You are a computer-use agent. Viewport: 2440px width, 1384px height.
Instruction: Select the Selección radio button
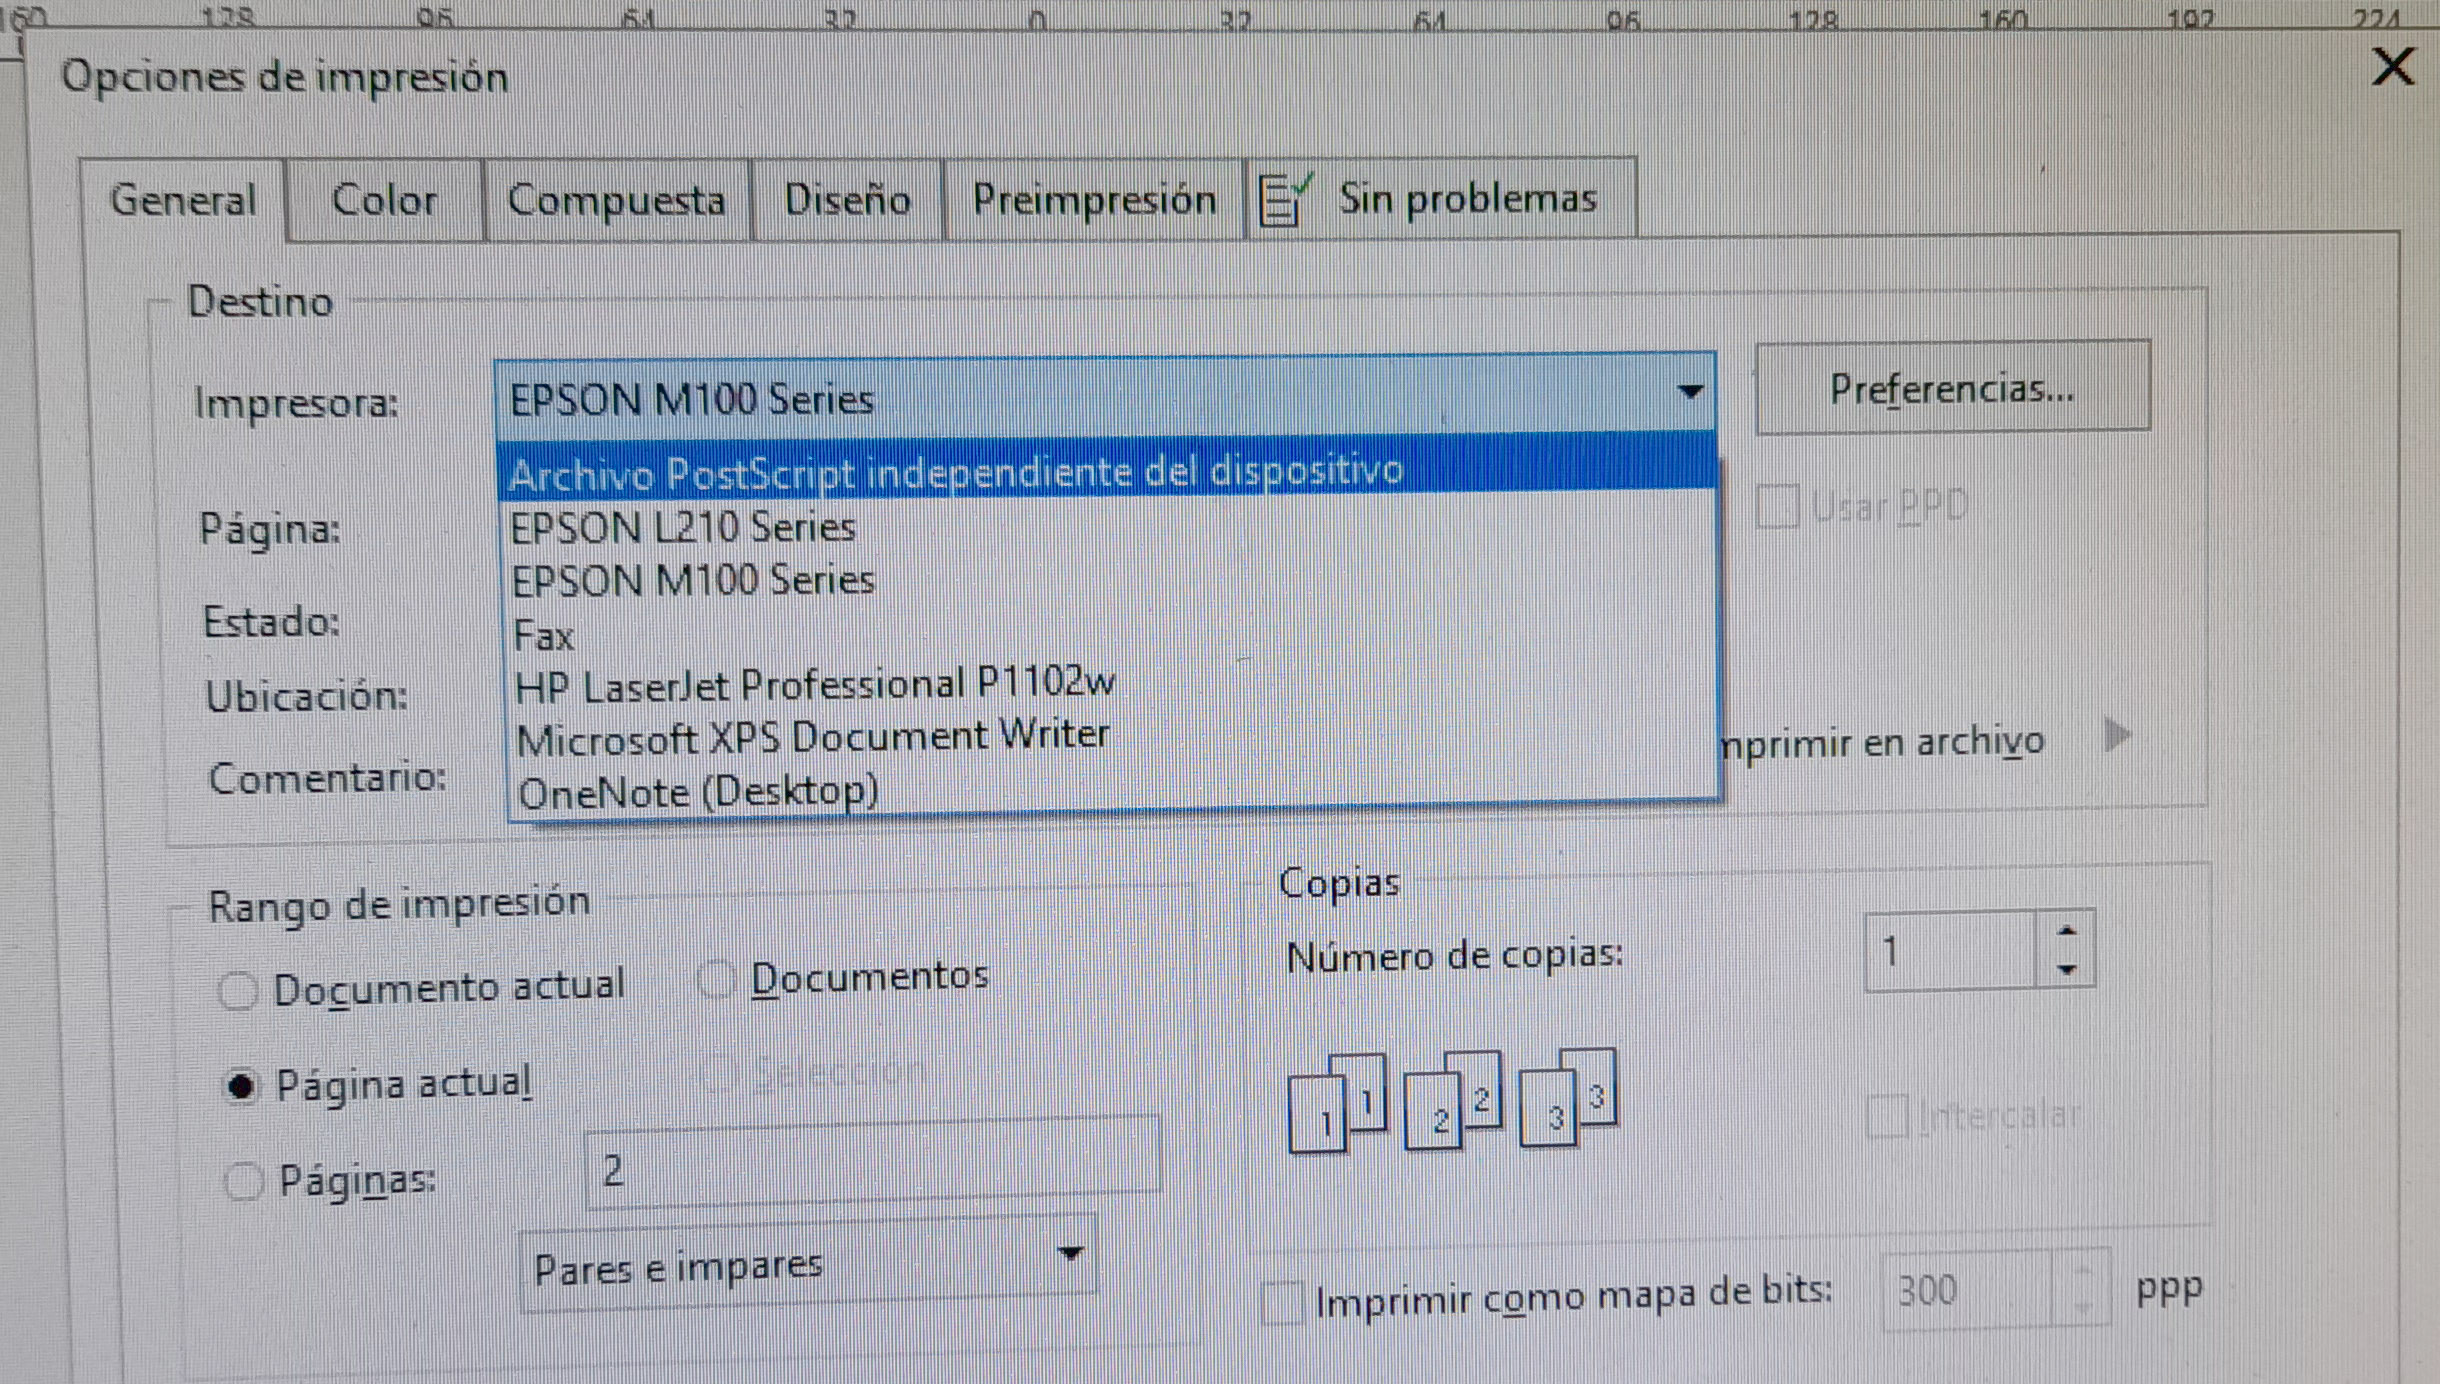pos(720,1073)
